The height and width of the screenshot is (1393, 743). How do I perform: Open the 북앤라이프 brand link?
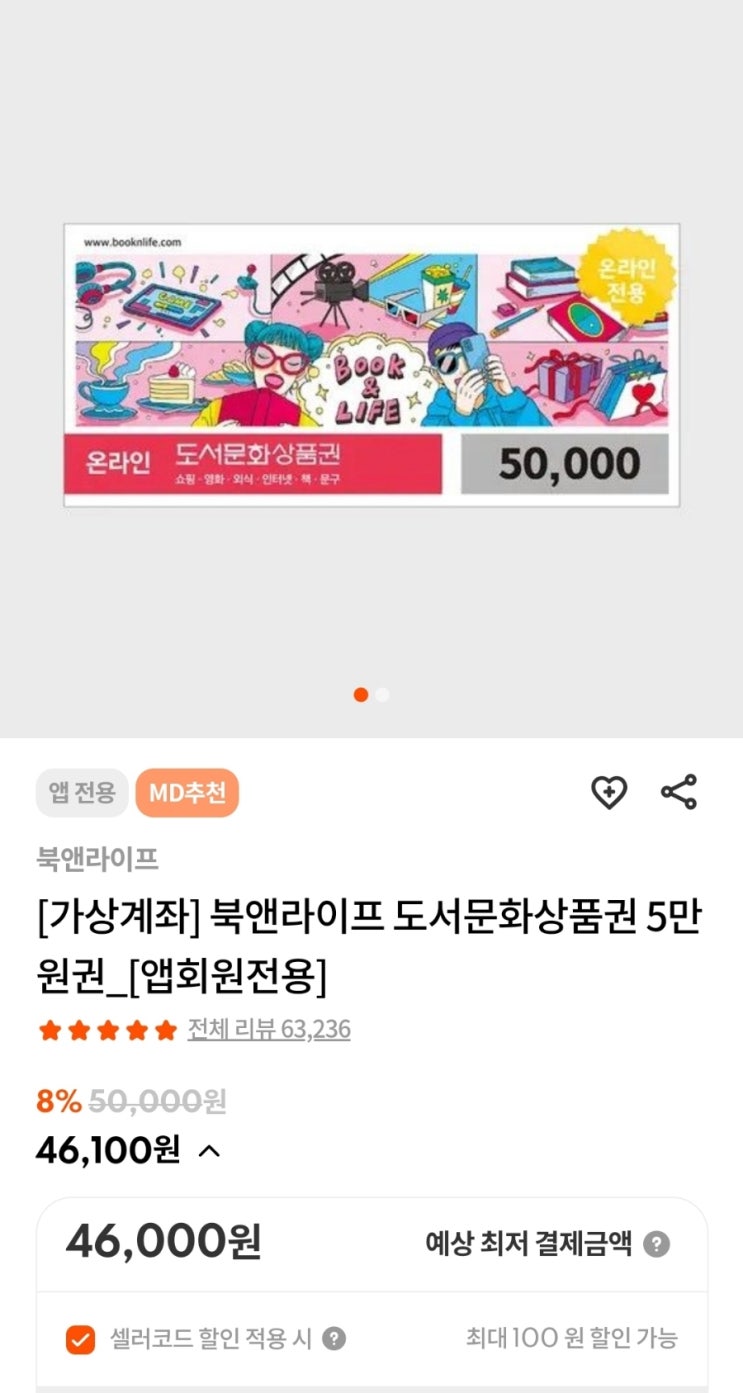(98, 859)
